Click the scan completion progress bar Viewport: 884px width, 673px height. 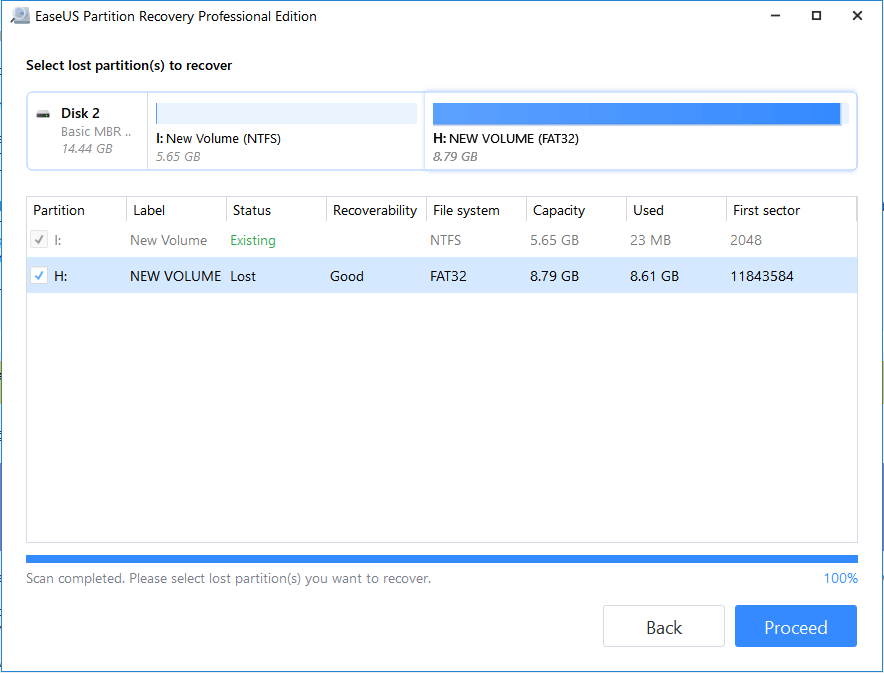pyautogui.click(x=440, y=559)
